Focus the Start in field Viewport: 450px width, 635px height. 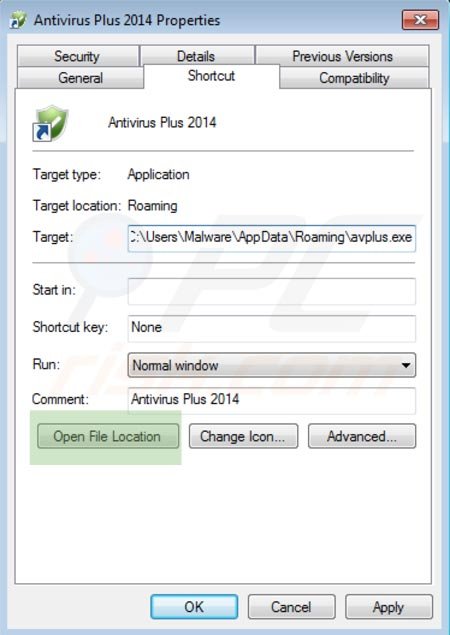[271, 292]
